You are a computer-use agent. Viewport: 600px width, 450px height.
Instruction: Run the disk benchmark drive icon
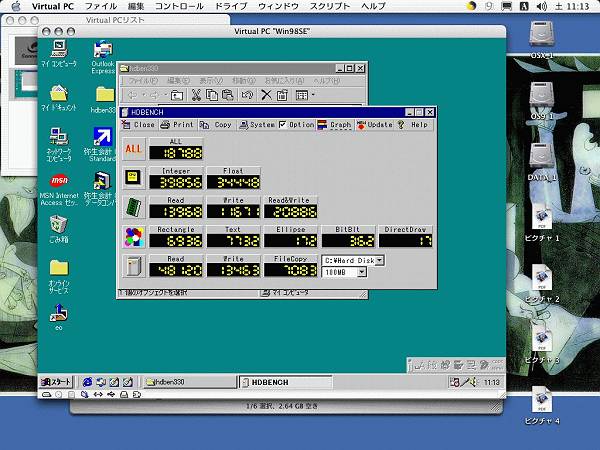coord(134,266)
